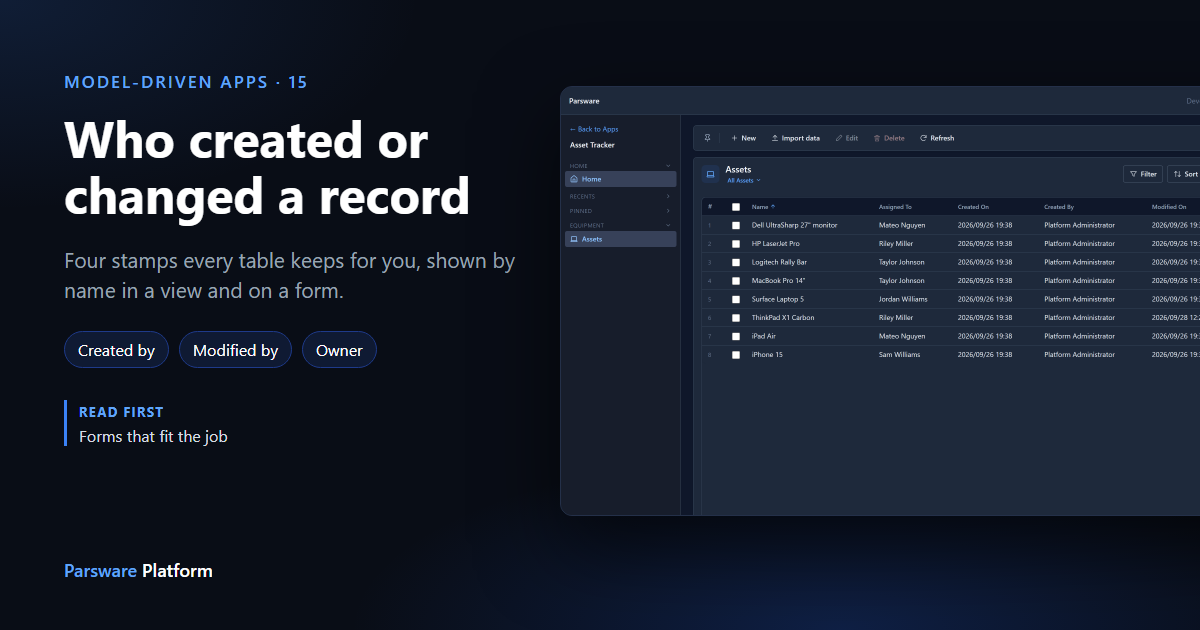Open the All Assets view dropdown
1200x630 pixels.
coord(743,181)
